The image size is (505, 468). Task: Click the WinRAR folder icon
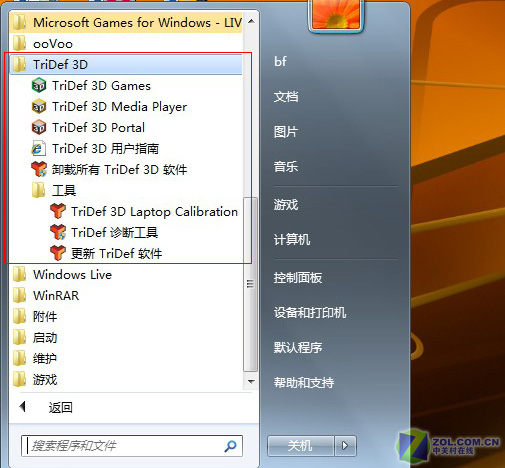coord(19,295)
